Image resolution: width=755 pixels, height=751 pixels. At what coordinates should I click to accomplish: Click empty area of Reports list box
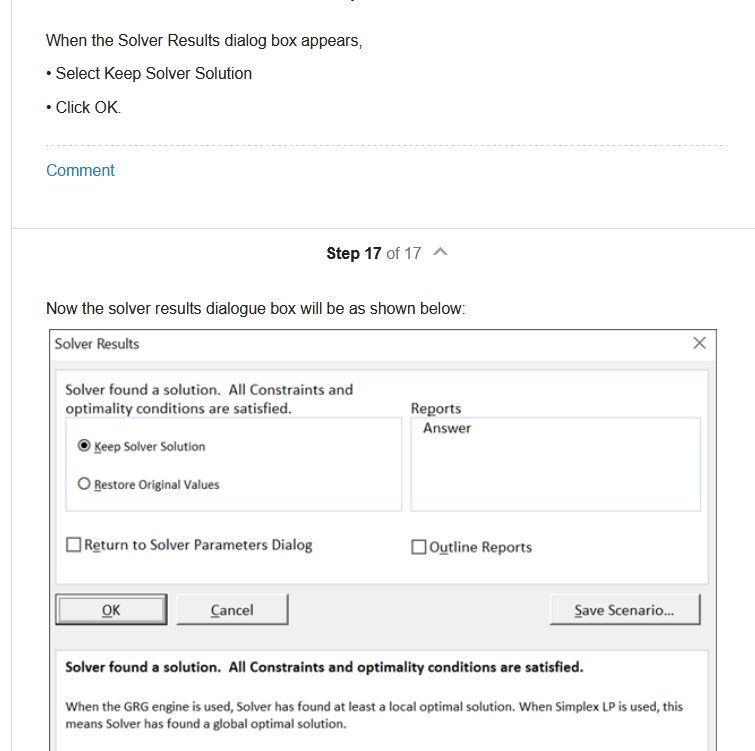555,480
